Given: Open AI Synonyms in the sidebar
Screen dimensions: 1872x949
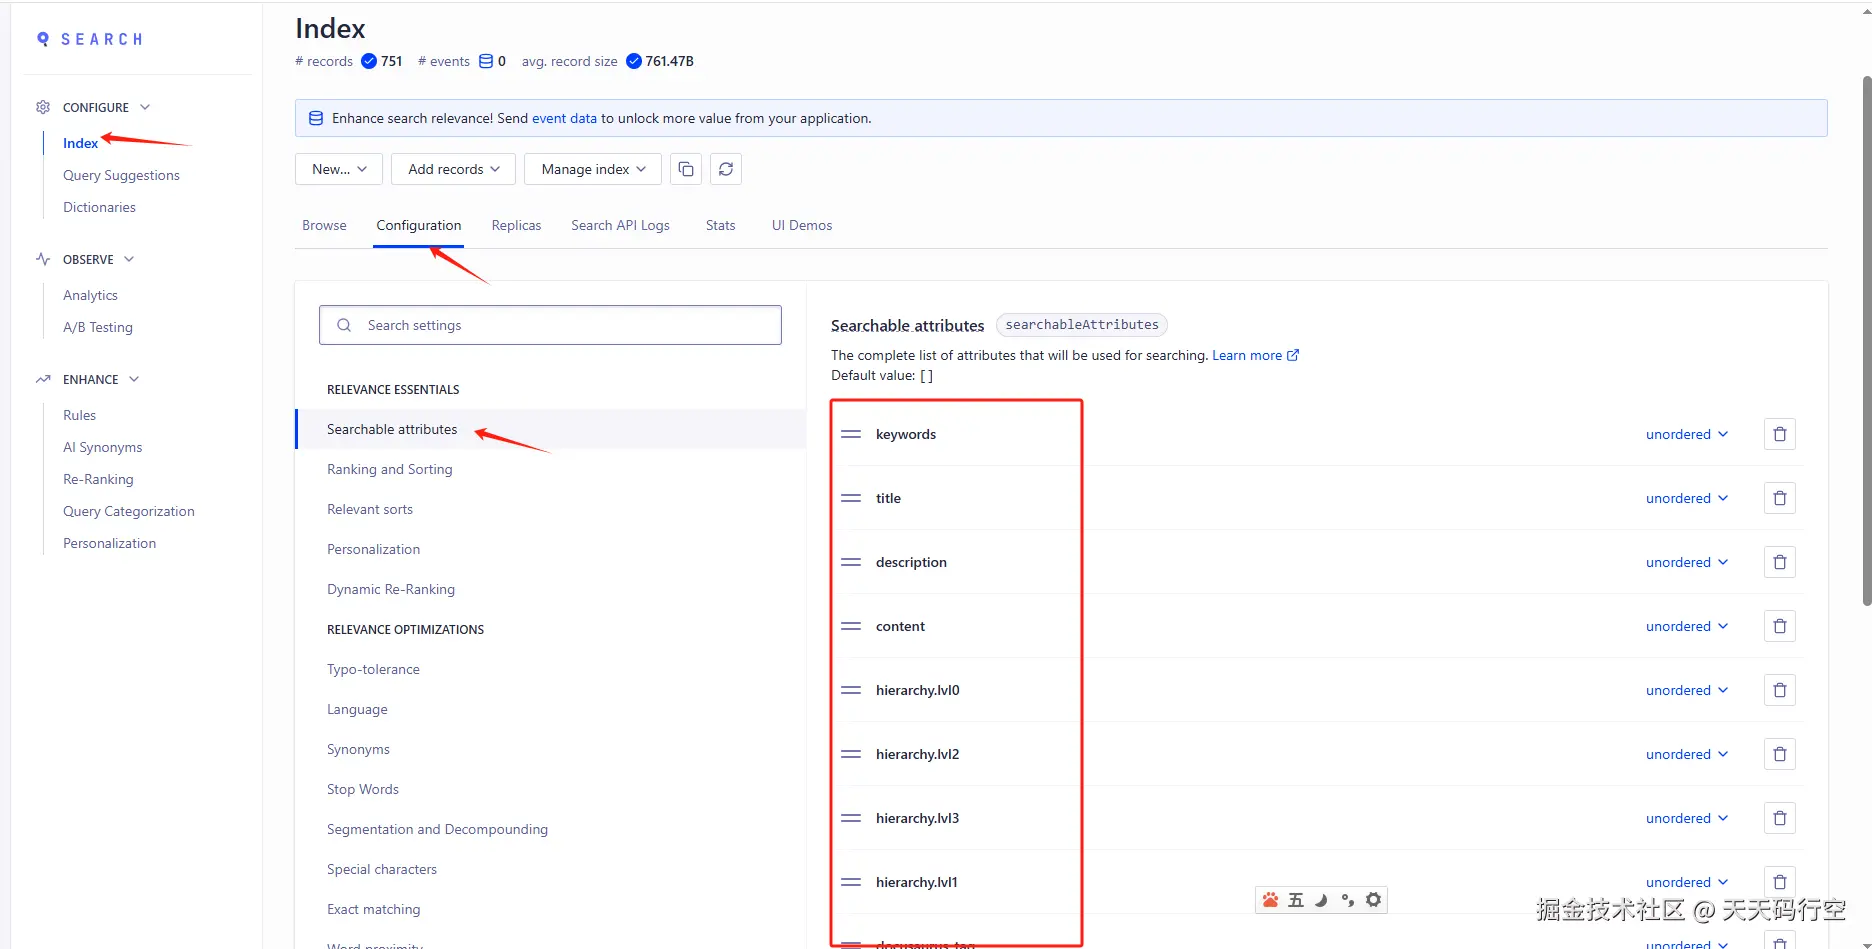Looking at the screenshot, I should coord(102,447).
